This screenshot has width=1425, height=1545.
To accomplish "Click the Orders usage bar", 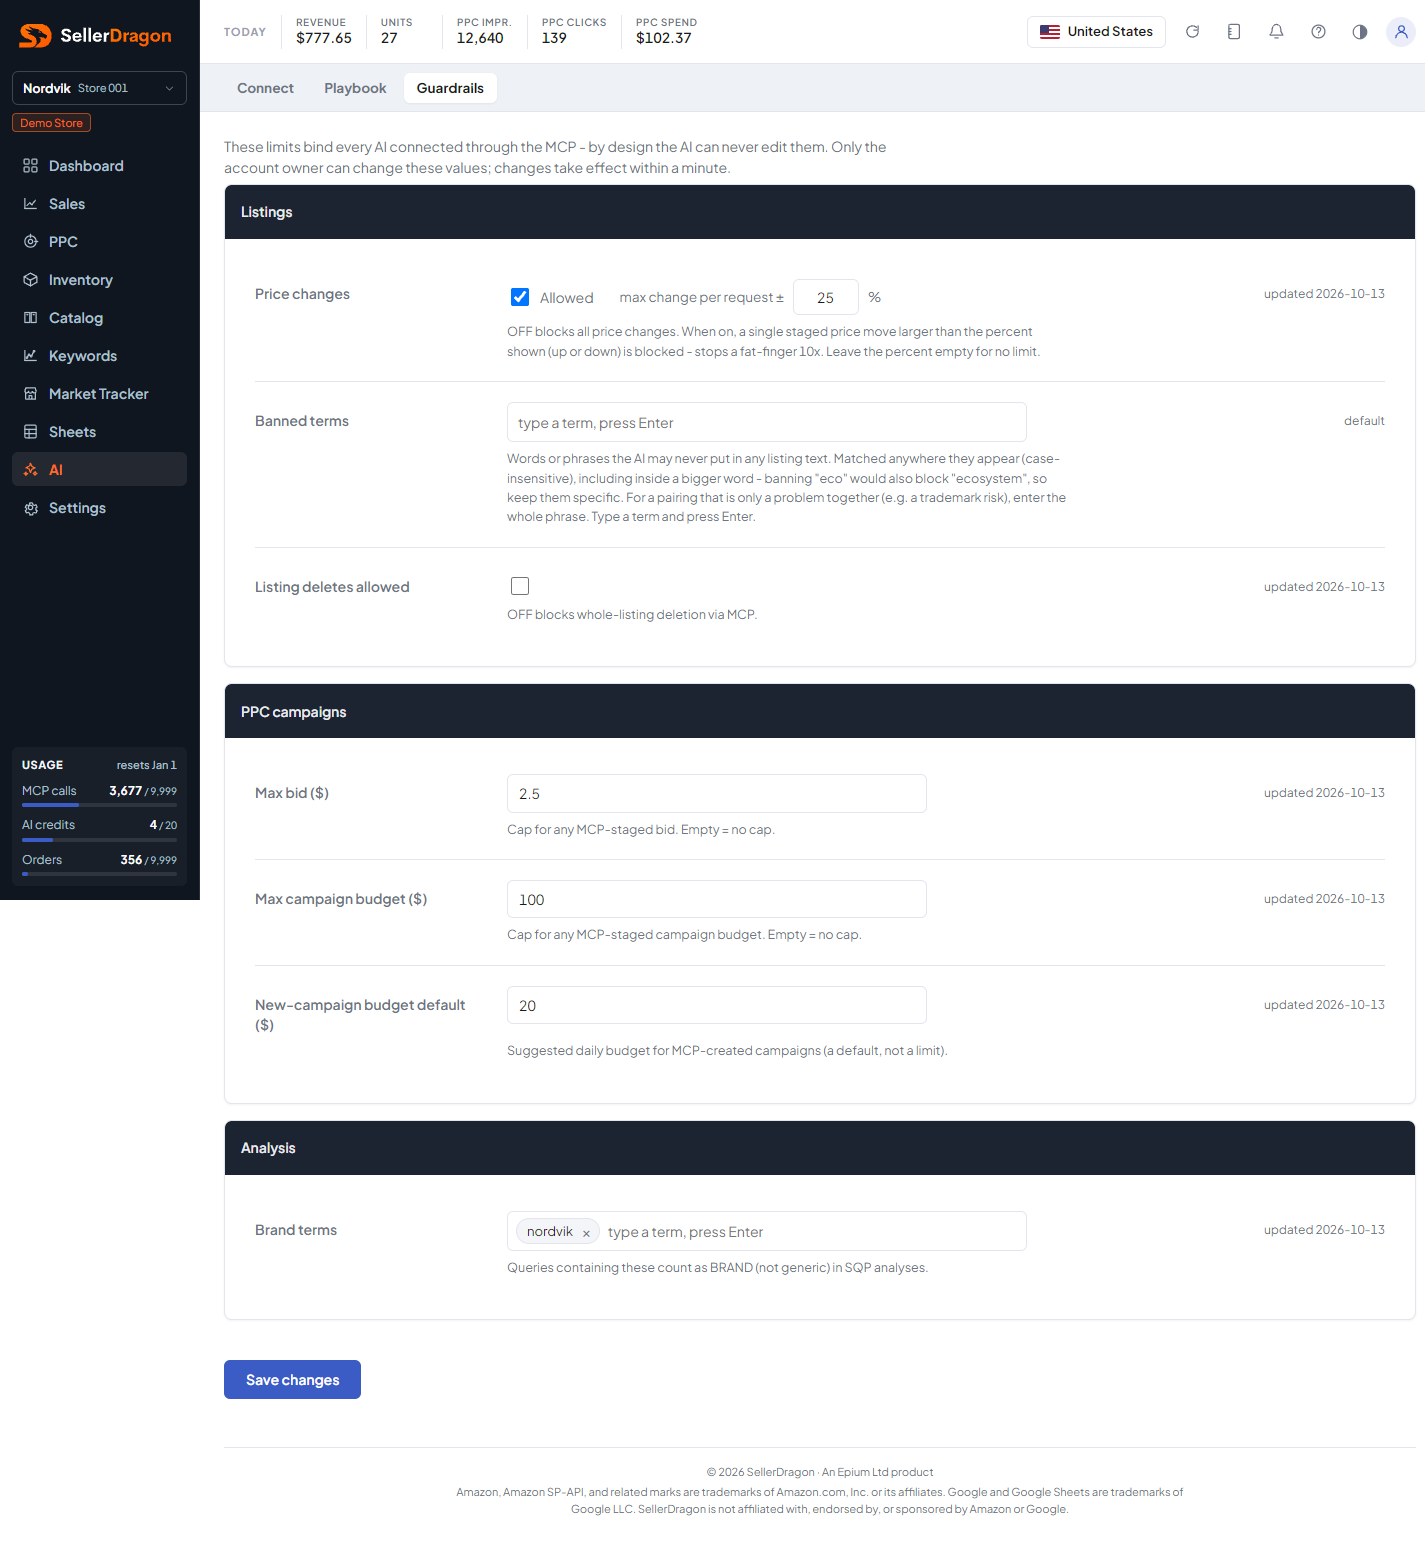I will (x=99, y=874).
